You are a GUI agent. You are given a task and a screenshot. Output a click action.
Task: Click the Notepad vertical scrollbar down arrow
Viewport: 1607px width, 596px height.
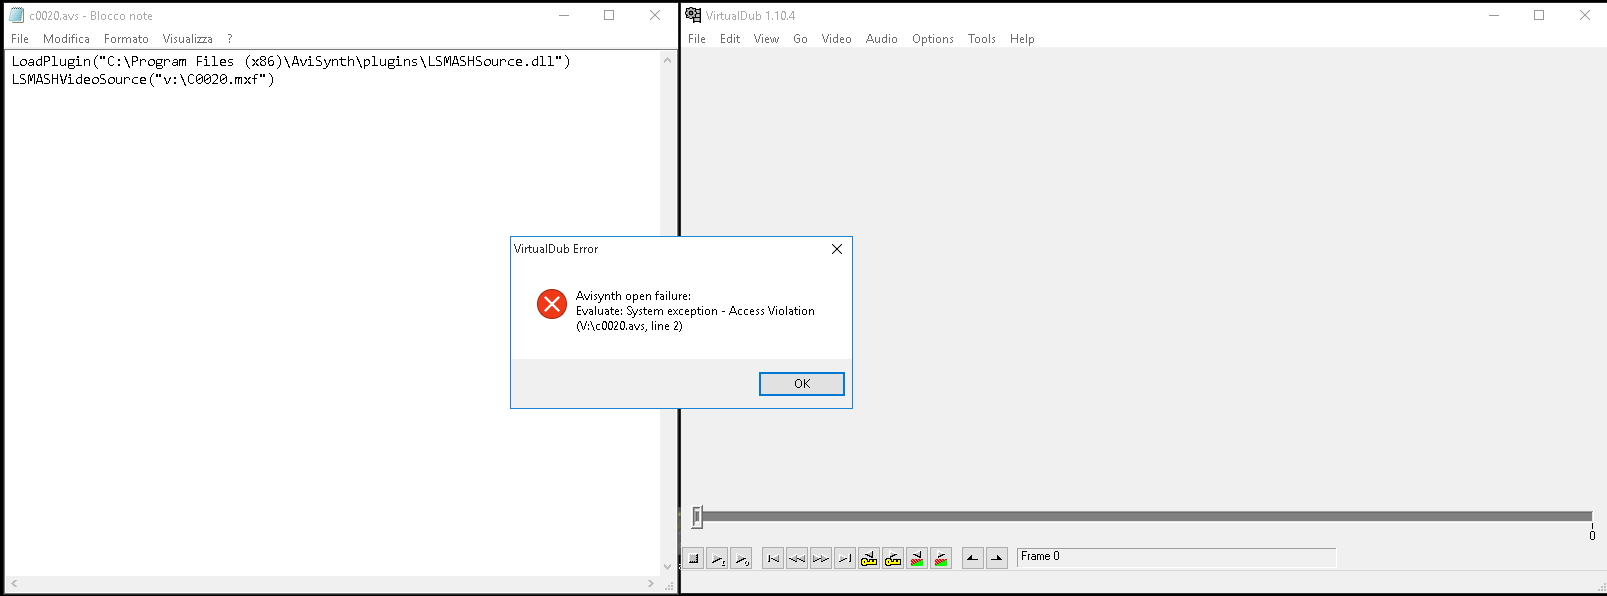[x=668, y=567]
